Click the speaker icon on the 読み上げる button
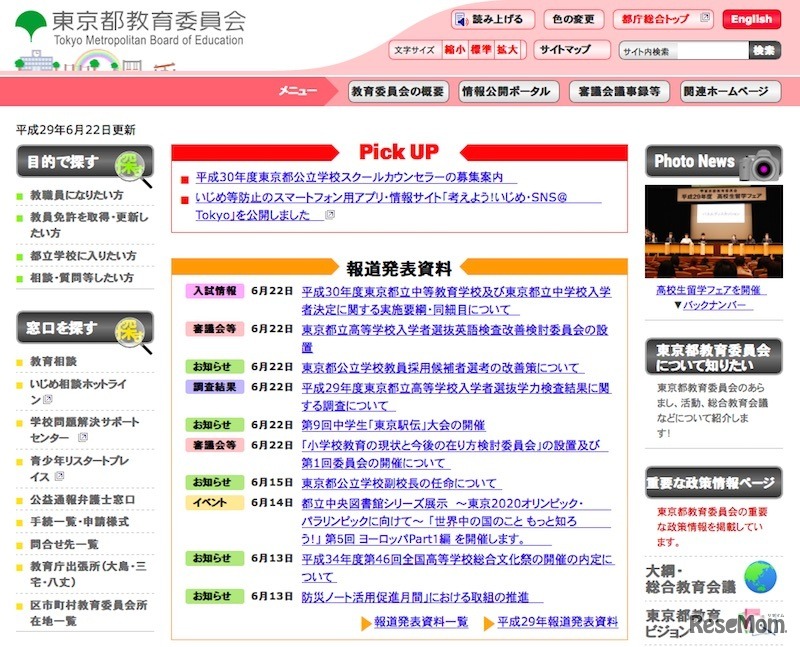The image size is (800, 647). click(462, 18)
